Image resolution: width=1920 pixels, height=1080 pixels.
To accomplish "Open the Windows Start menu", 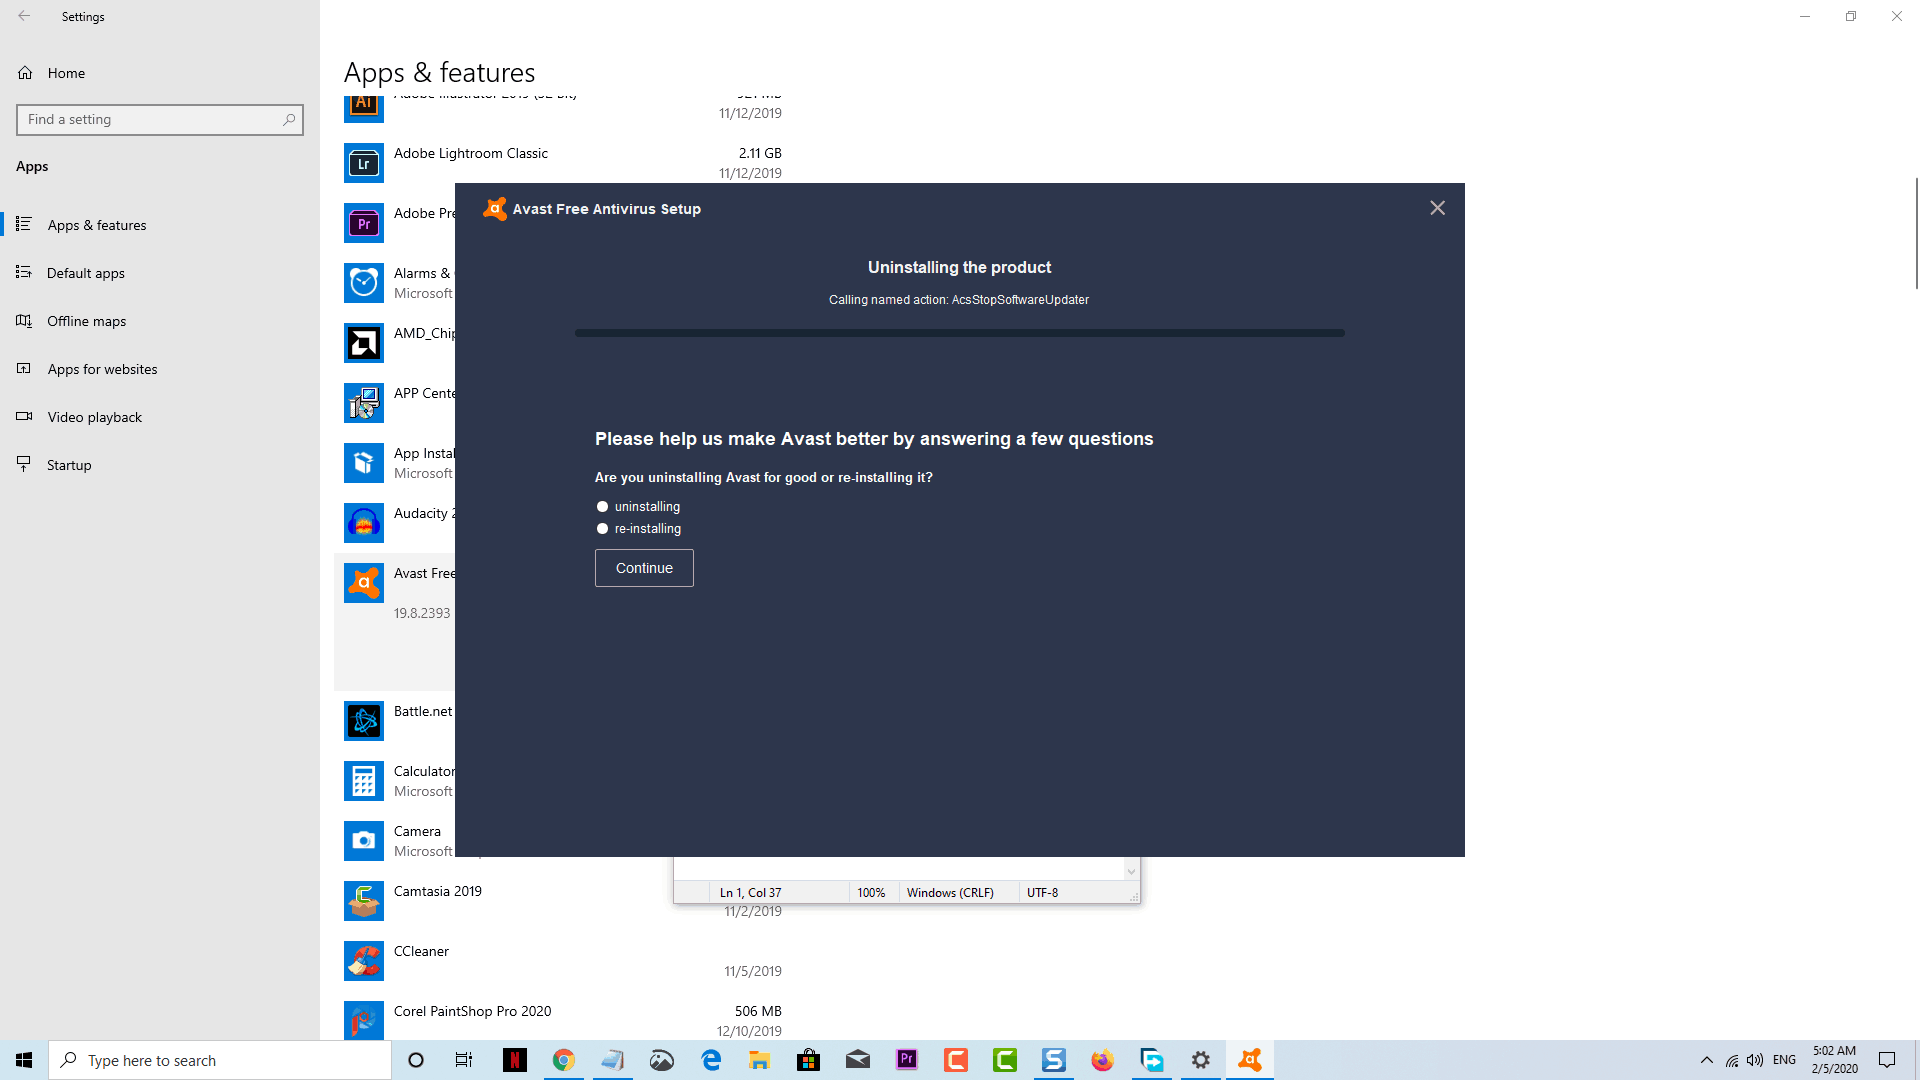I will click(x=24, y=1060).
